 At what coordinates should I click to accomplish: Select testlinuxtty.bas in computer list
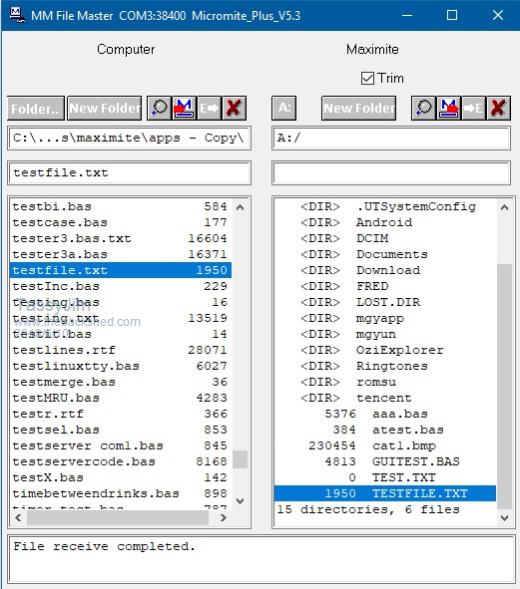(120, 366)
